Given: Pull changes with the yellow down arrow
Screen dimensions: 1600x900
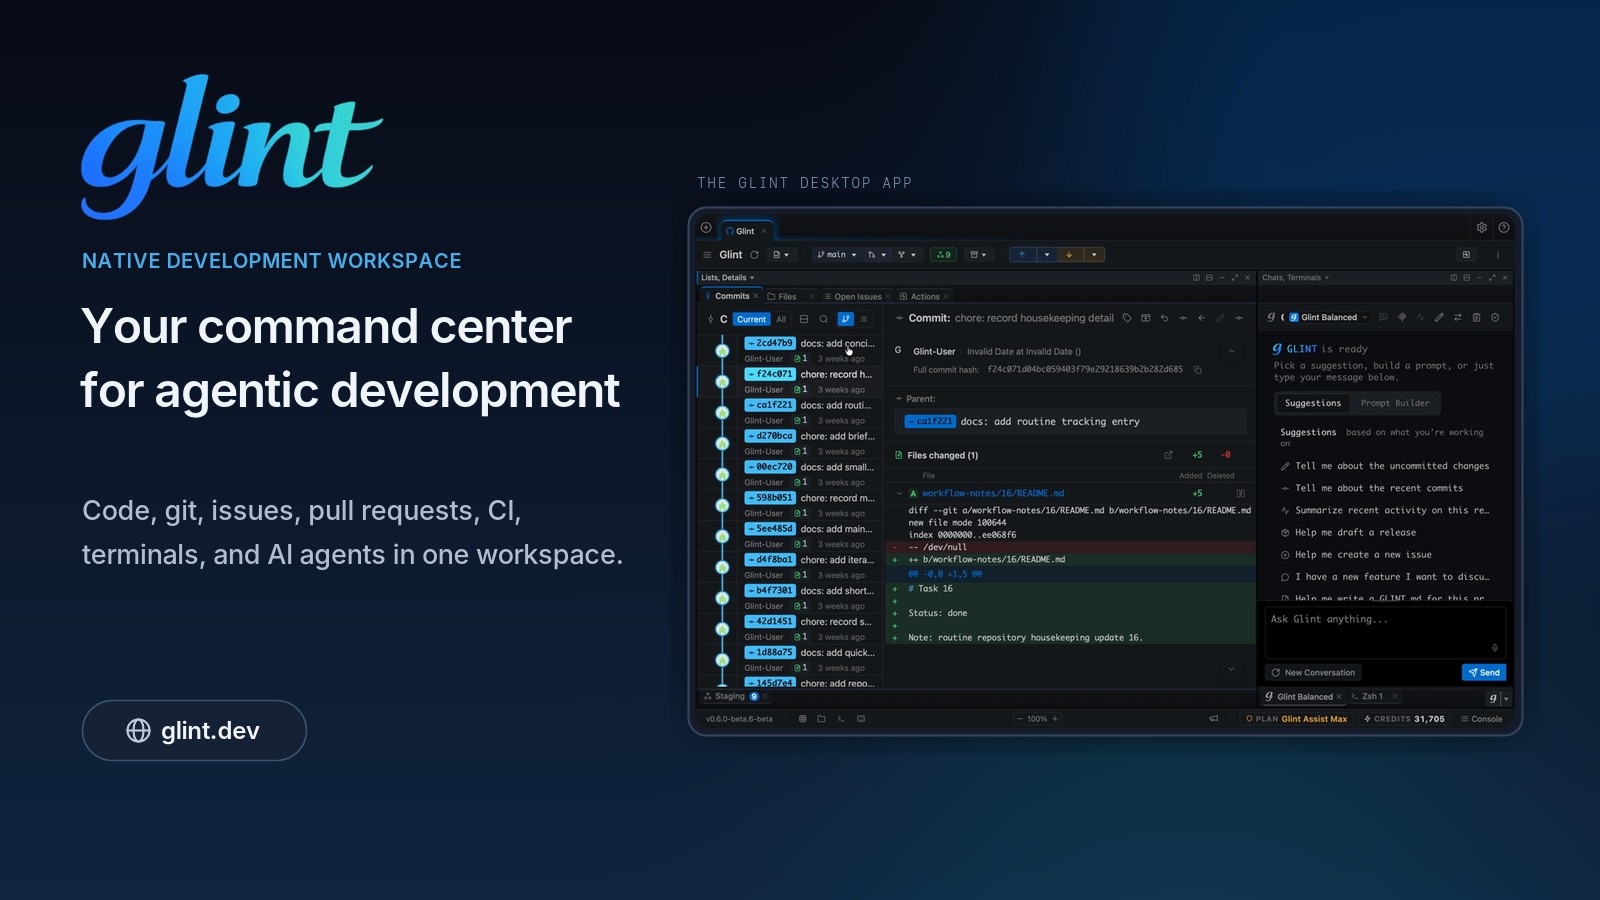Looking at the screenshot, I should (x=1069, y=255).
